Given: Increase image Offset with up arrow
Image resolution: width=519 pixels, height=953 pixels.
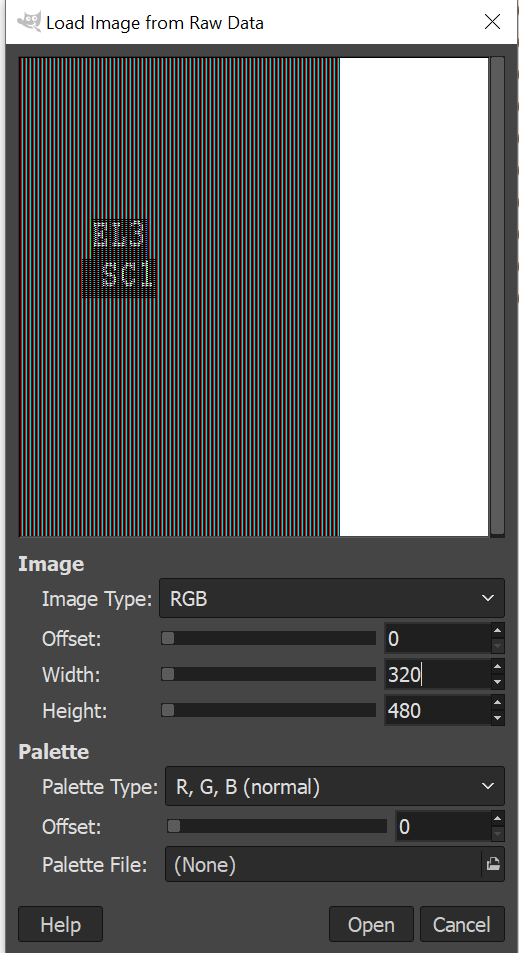Looking at the screenshot, I should pyautogui.click(x=498, y=630).
